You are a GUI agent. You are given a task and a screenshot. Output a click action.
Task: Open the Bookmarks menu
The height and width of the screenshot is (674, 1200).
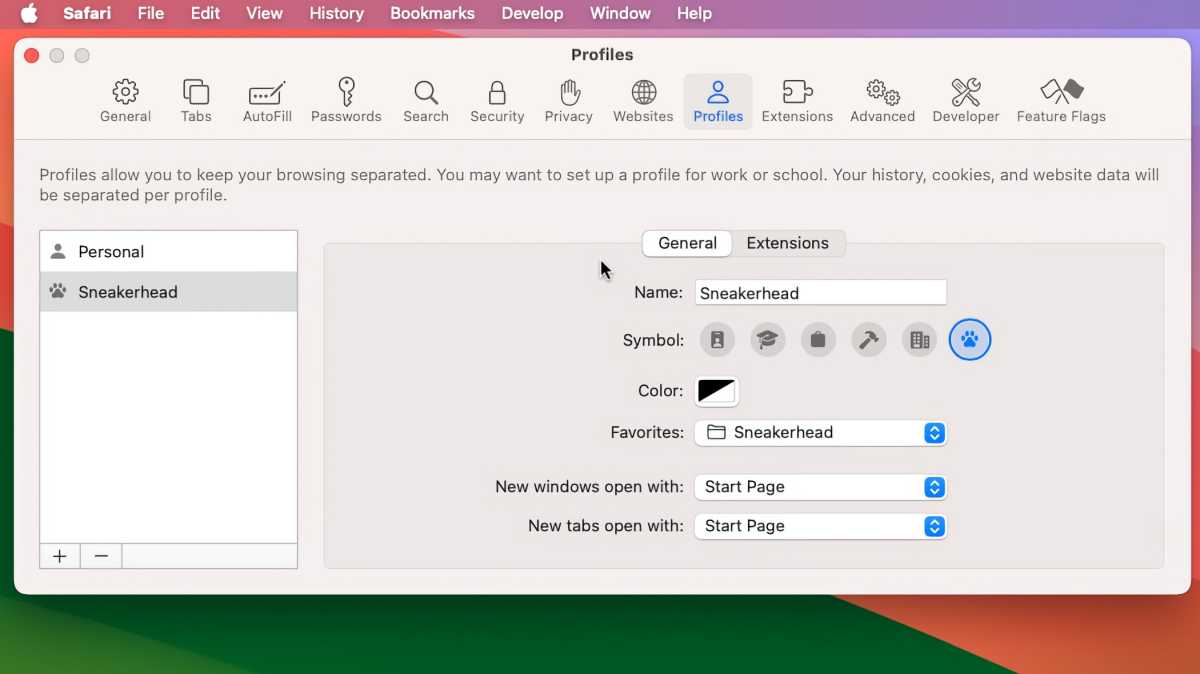[432, 13]
